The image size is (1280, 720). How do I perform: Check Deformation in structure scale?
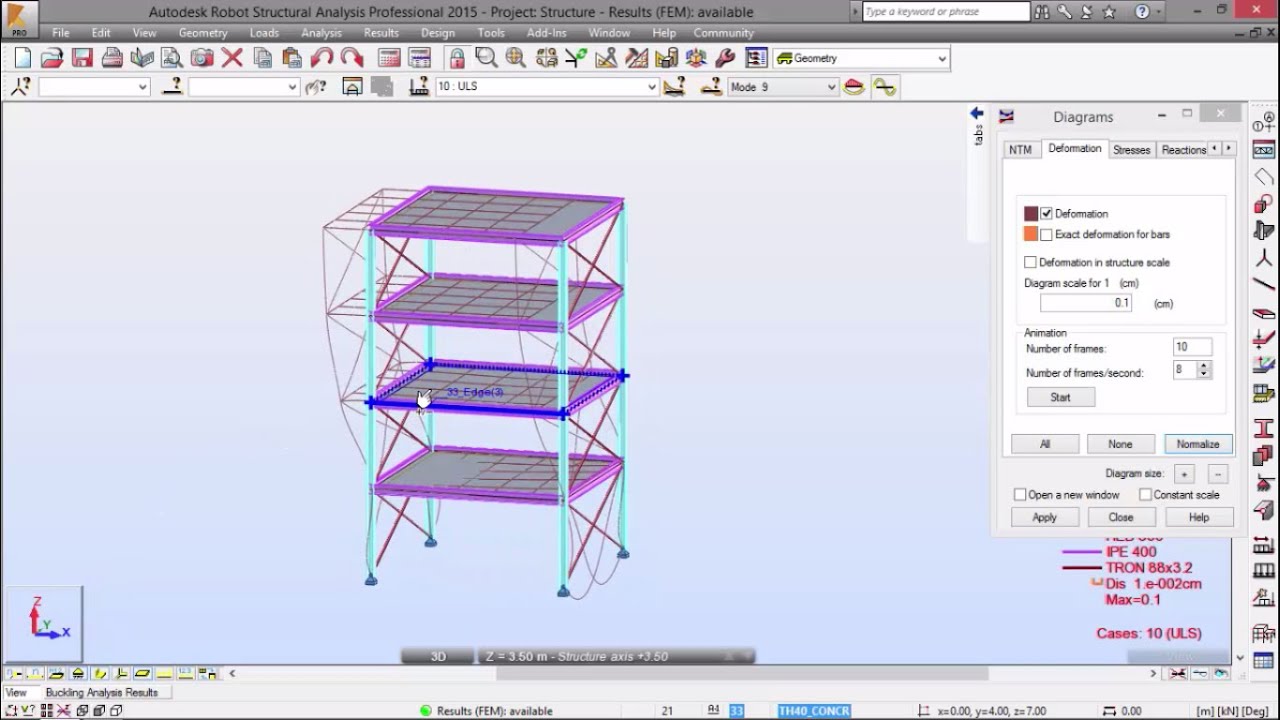click(1030, 262)
